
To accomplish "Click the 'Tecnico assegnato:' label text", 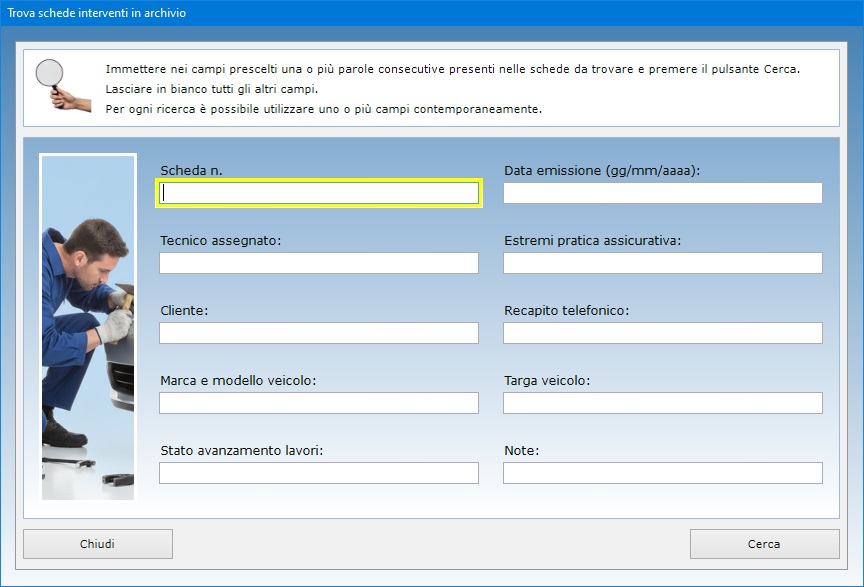I will [220, 241].
